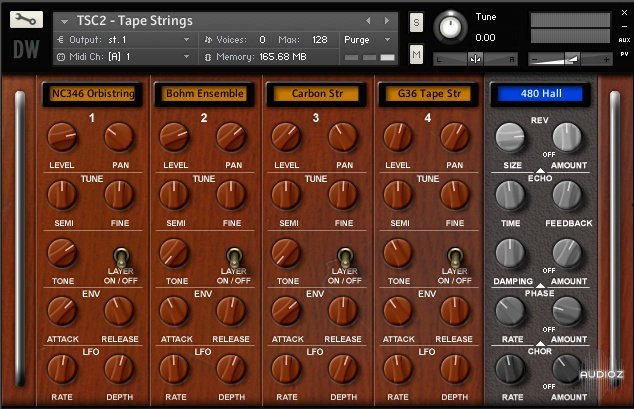The width and height of the screenshot is (634, 409).
Task: Click the ECHO FEEDBACK knob
Action: pos(567,195)
